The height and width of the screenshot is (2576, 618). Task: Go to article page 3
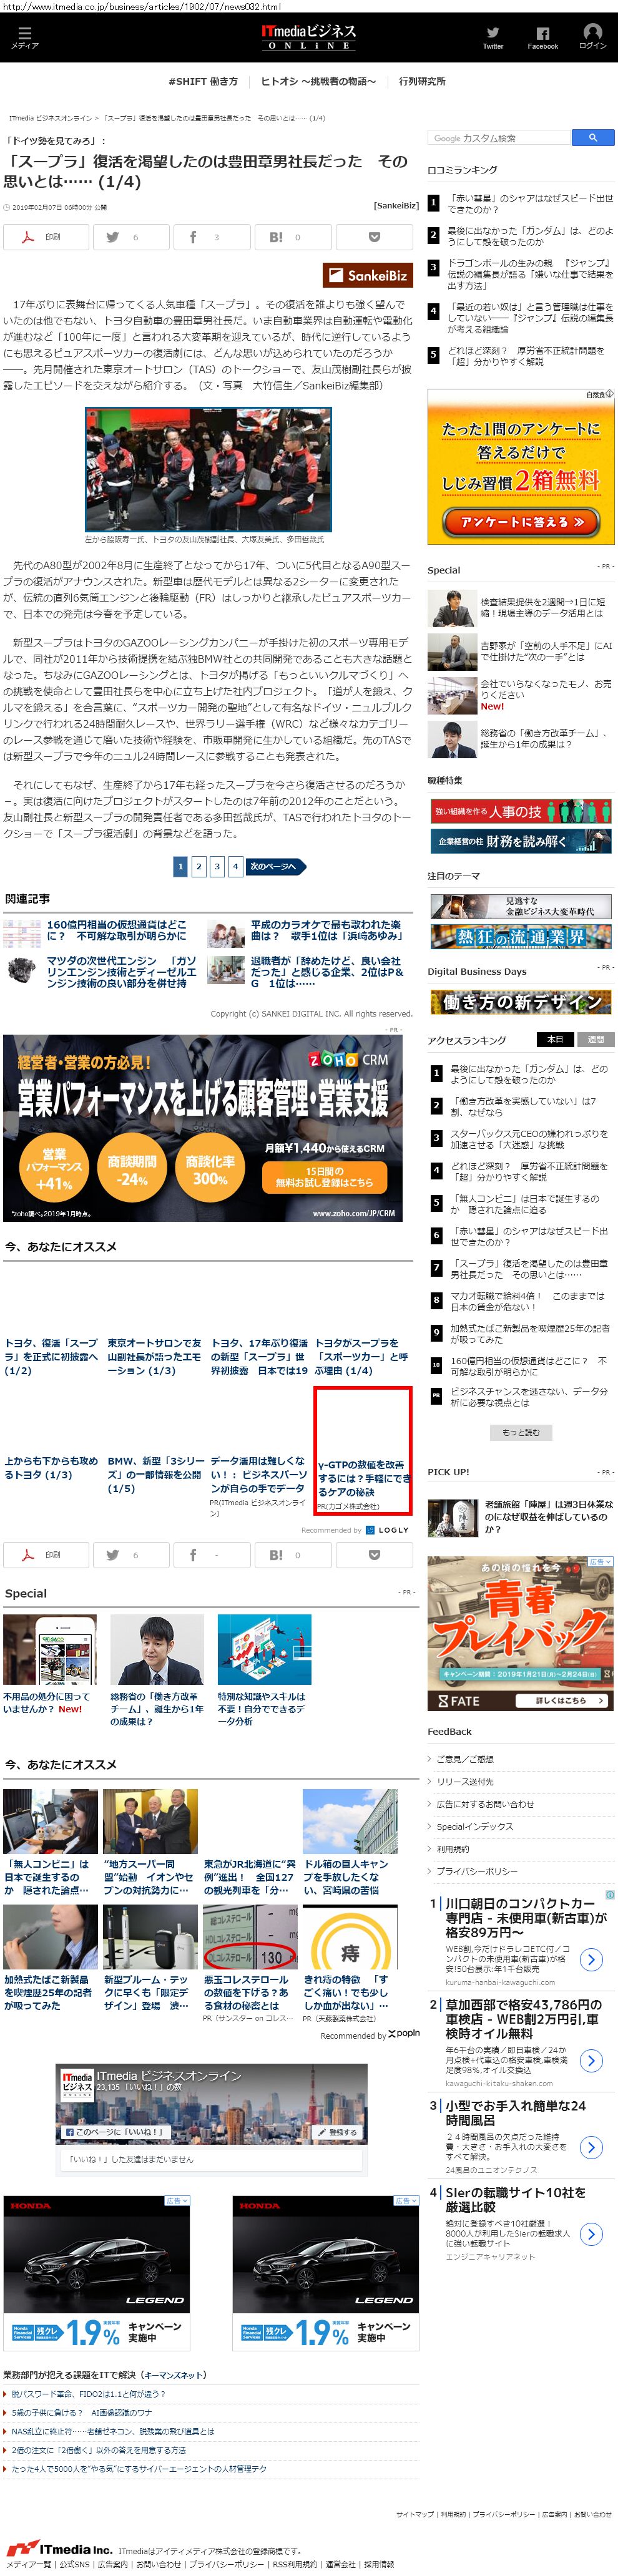[x=217, y=867]
